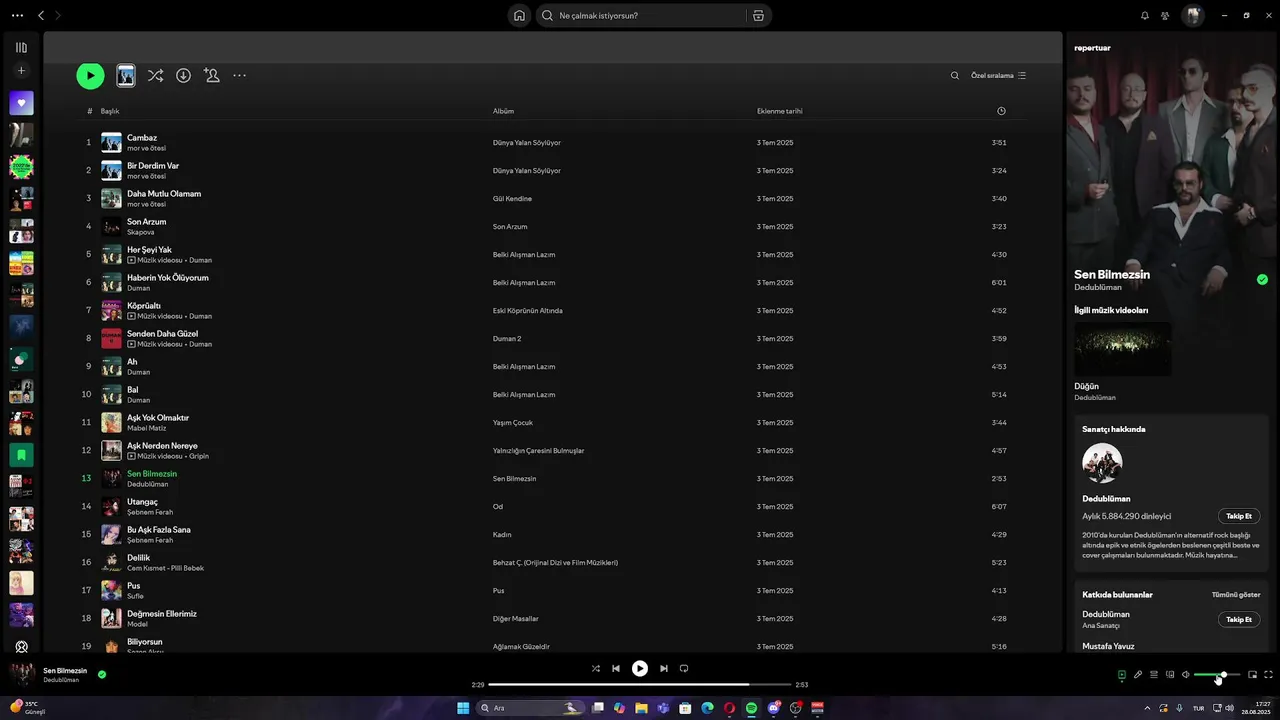
Task: Open the friend activity icon in top bar
Action: [1165, 15]
